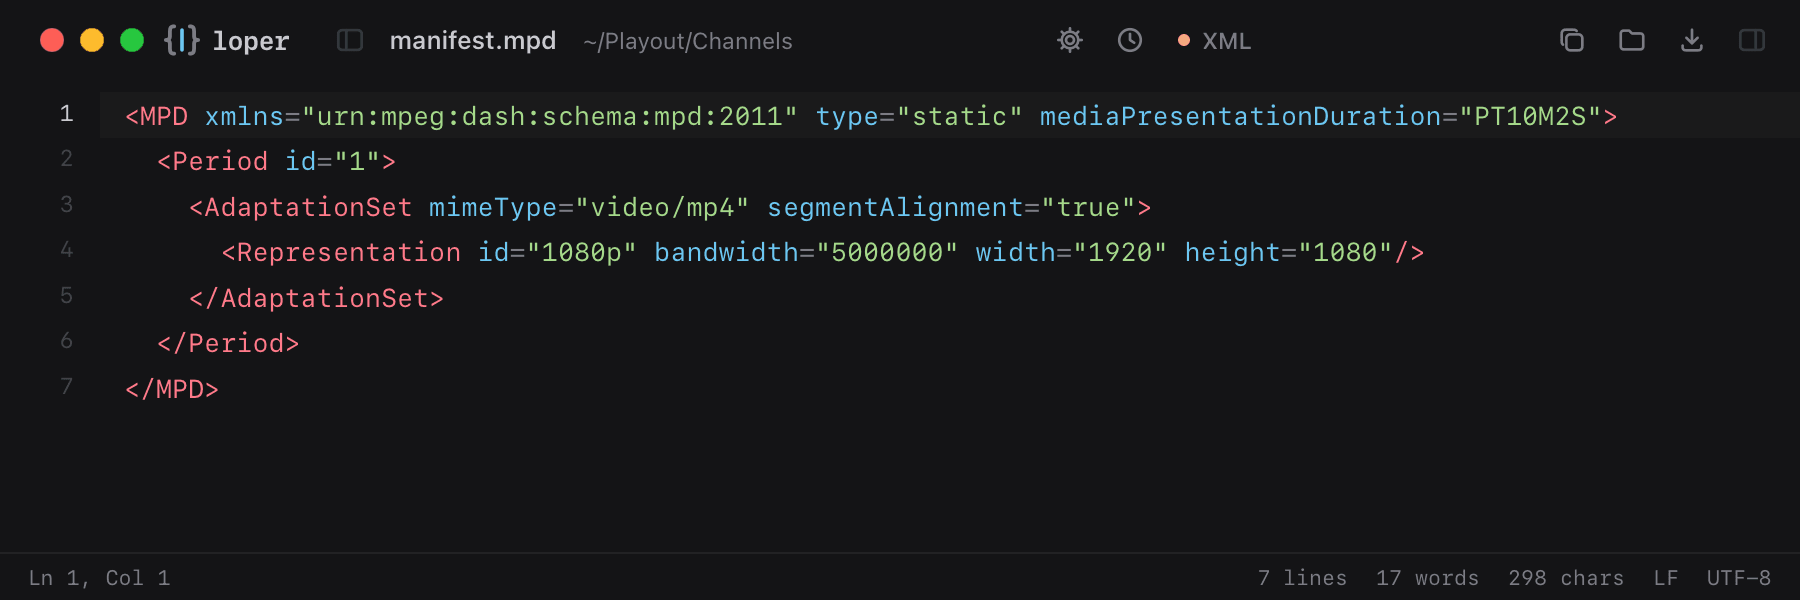
Task: Click the "5000000" bandwidth value
Action: click(887, 253)
